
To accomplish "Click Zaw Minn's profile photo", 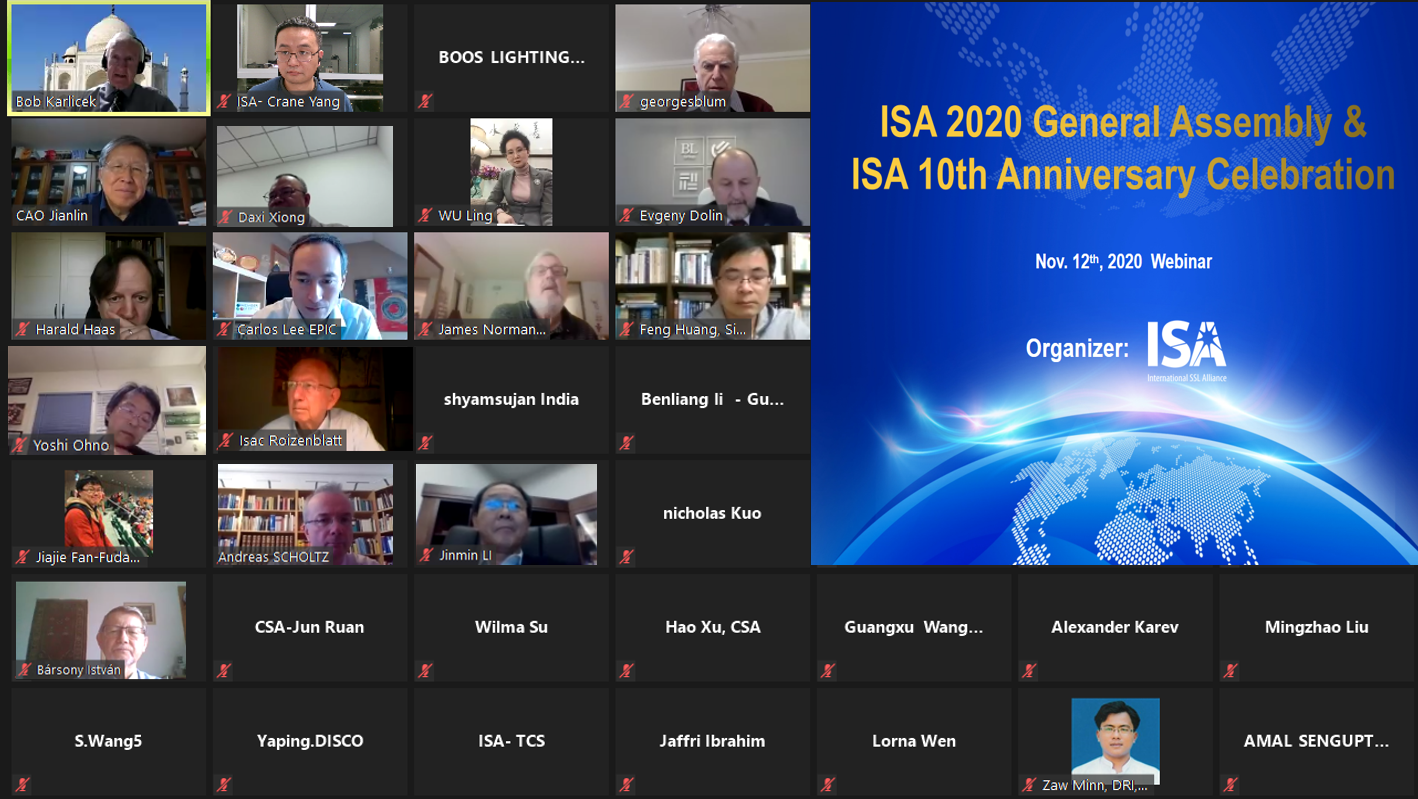I will 1115,738.
